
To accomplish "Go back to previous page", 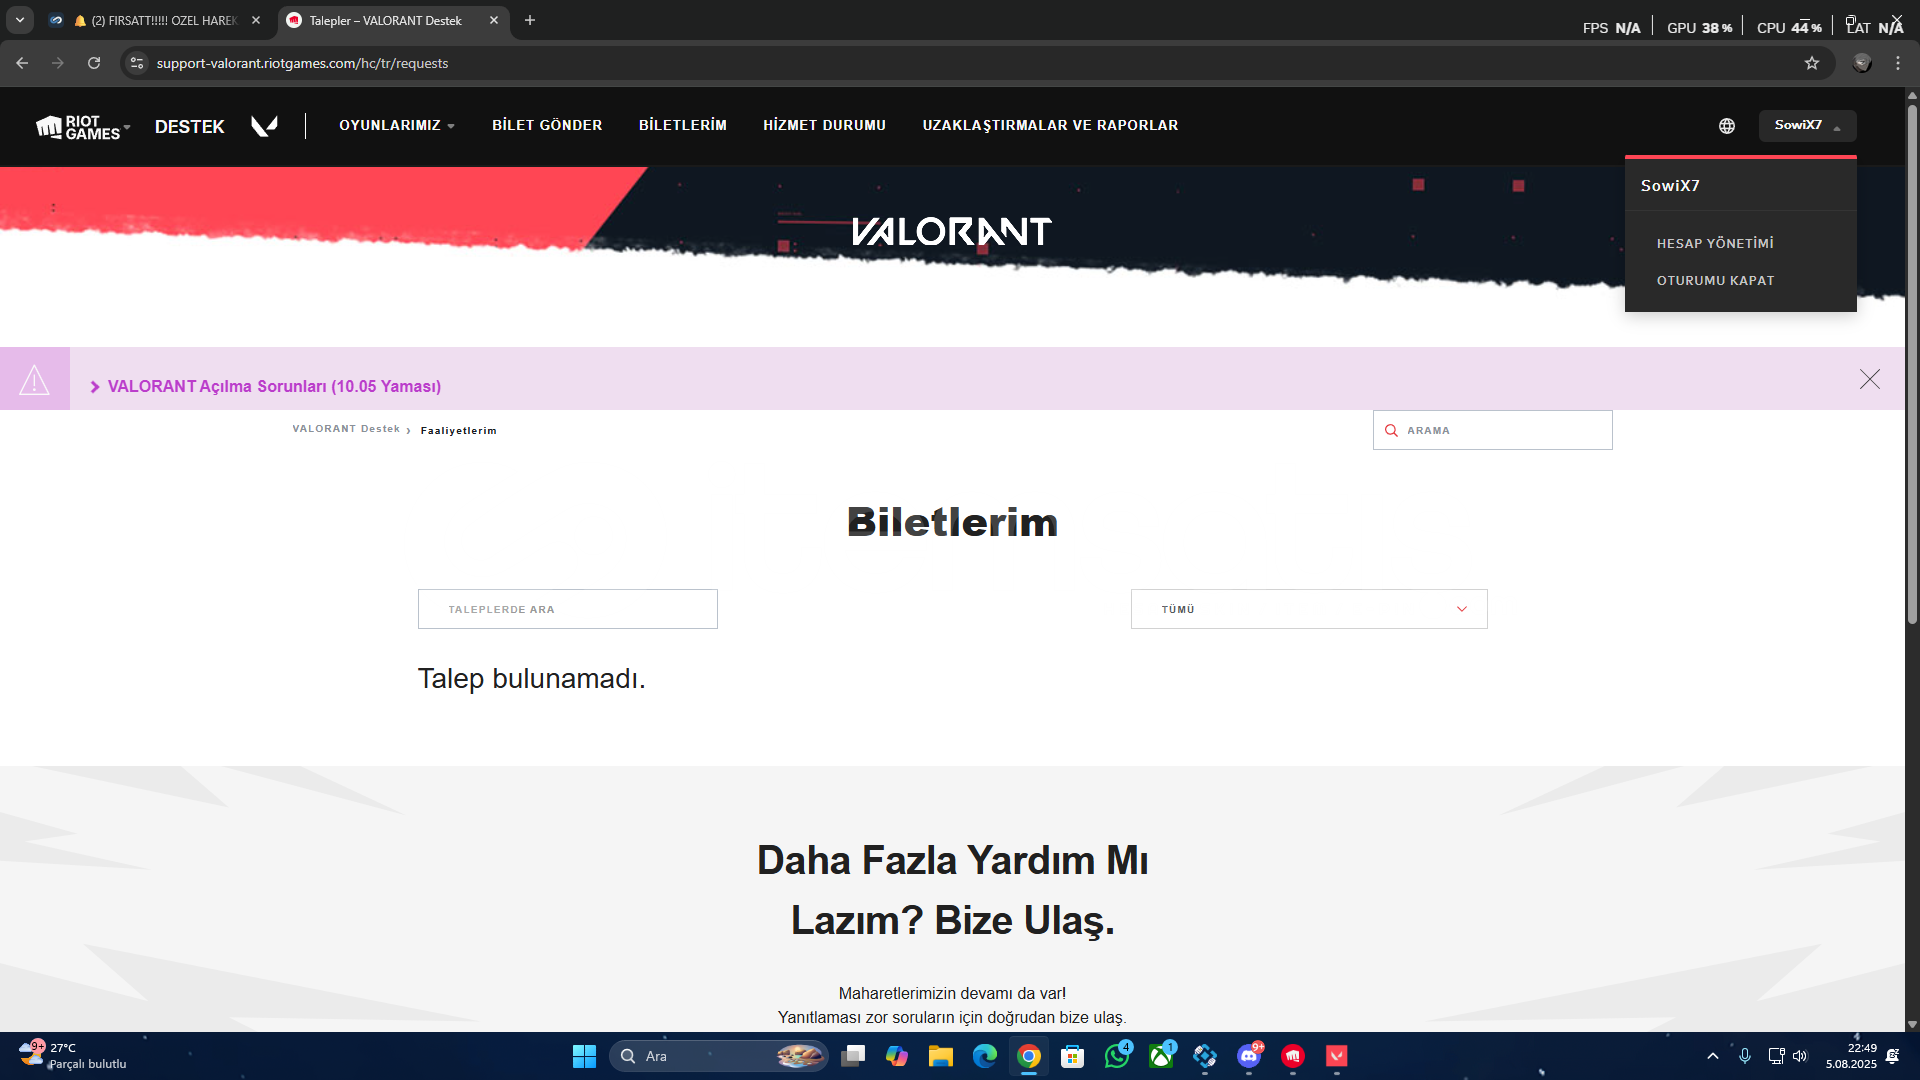I will tap(22, 63).
